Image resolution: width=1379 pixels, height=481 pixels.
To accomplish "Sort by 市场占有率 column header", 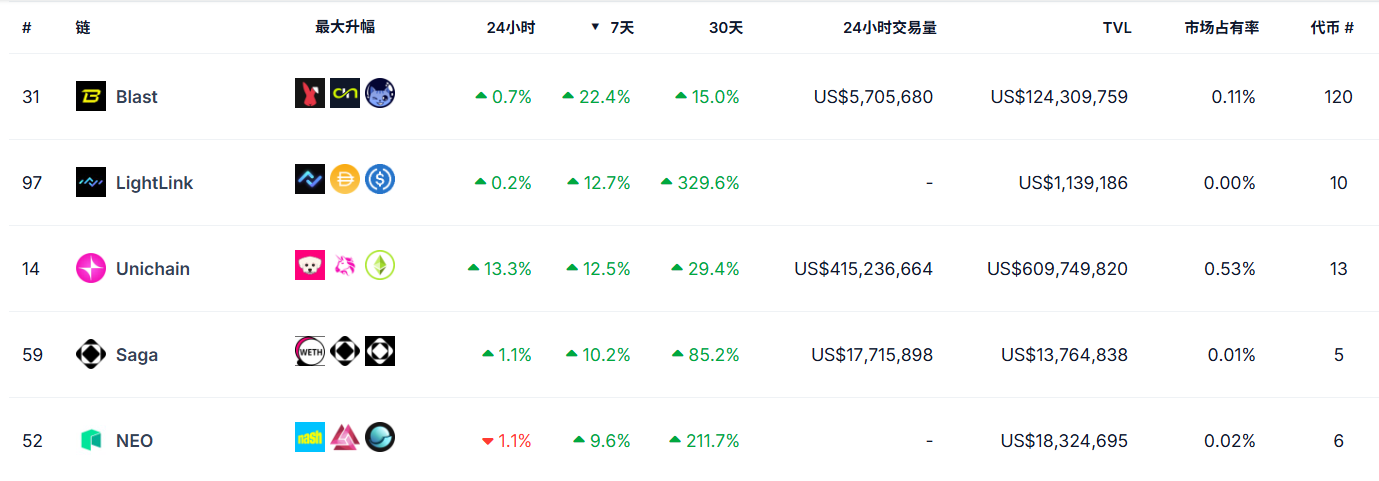I will pos(1221,28).
